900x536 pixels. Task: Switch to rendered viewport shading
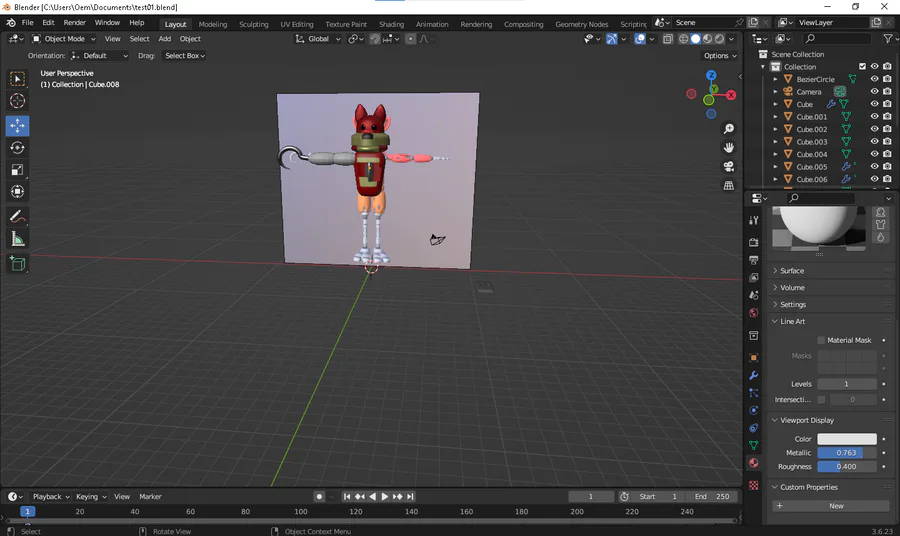pyautogui.click(x=719, y=39)
